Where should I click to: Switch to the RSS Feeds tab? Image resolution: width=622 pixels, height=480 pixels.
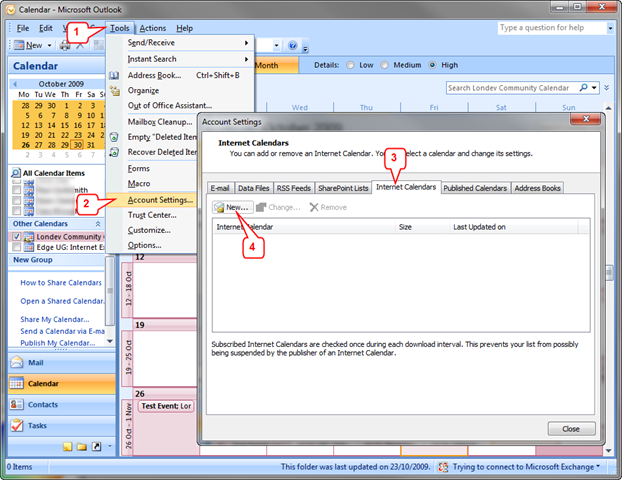(x=294, y=188)
